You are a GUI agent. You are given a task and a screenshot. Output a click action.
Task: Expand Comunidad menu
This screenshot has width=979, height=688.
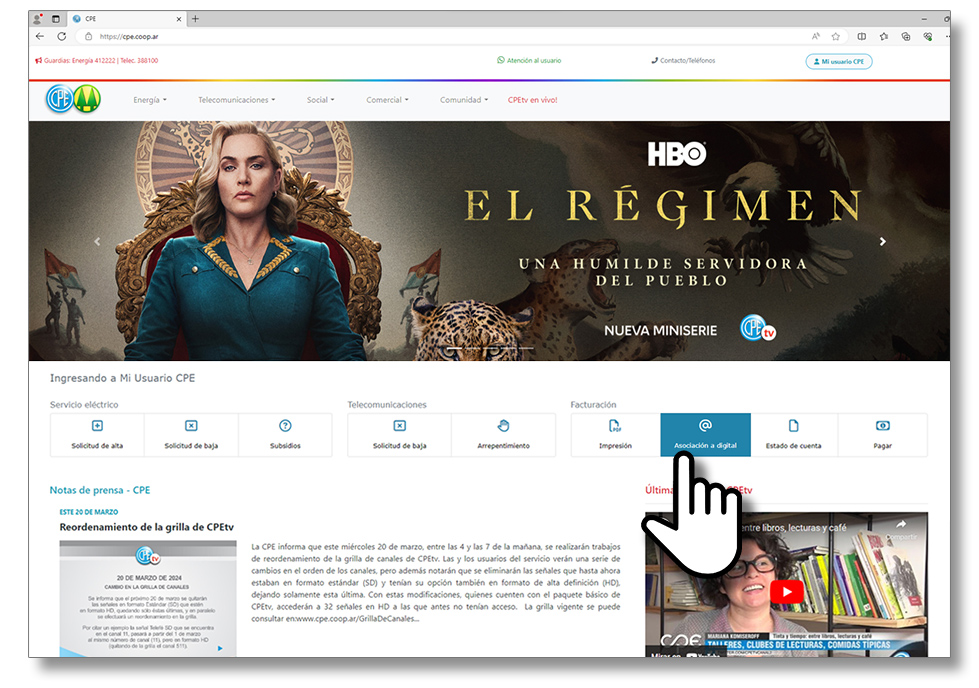464,100
